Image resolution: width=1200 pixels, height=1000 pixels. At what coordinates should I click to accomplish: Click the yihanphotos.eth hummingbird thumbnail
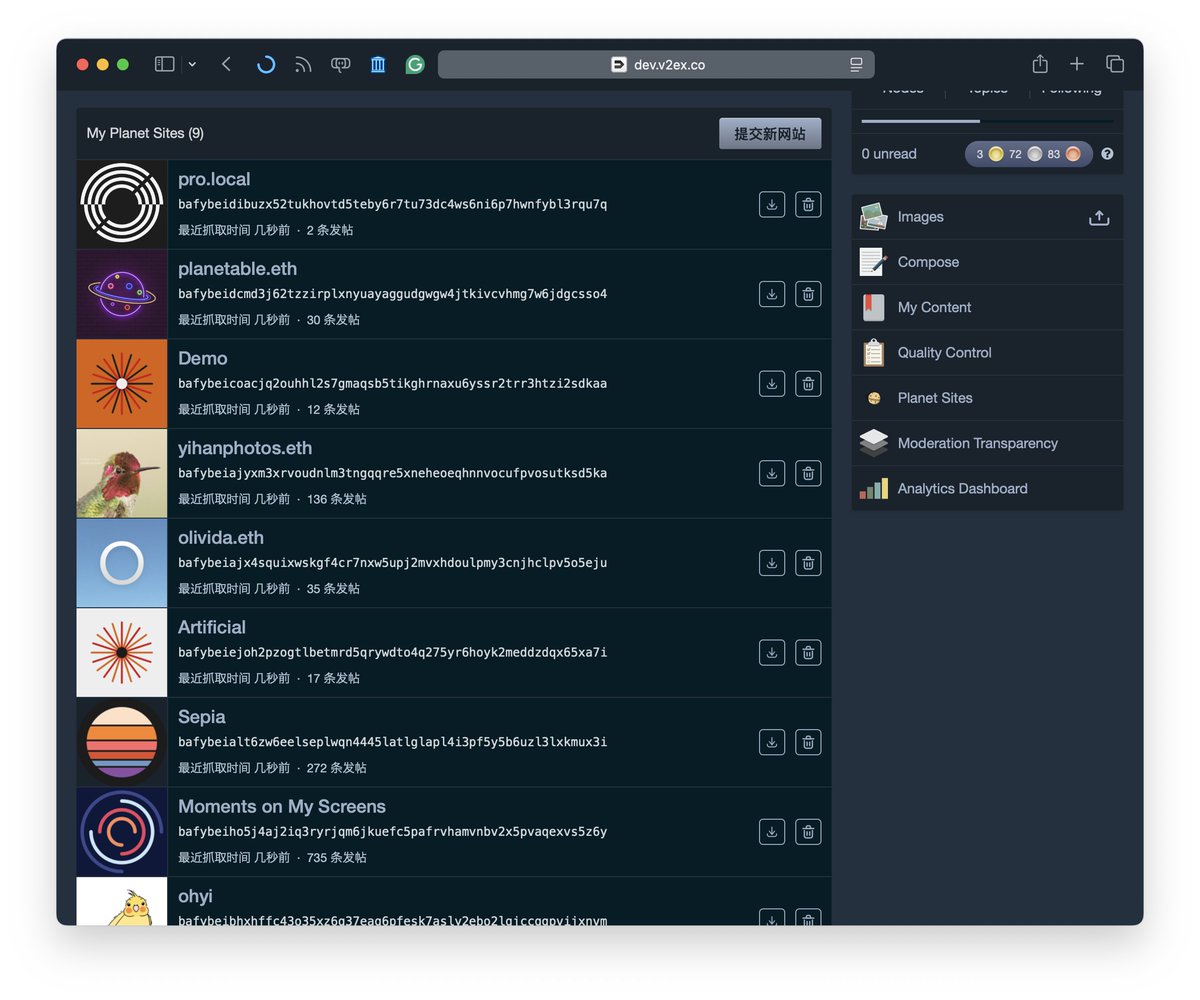(122, 473)
